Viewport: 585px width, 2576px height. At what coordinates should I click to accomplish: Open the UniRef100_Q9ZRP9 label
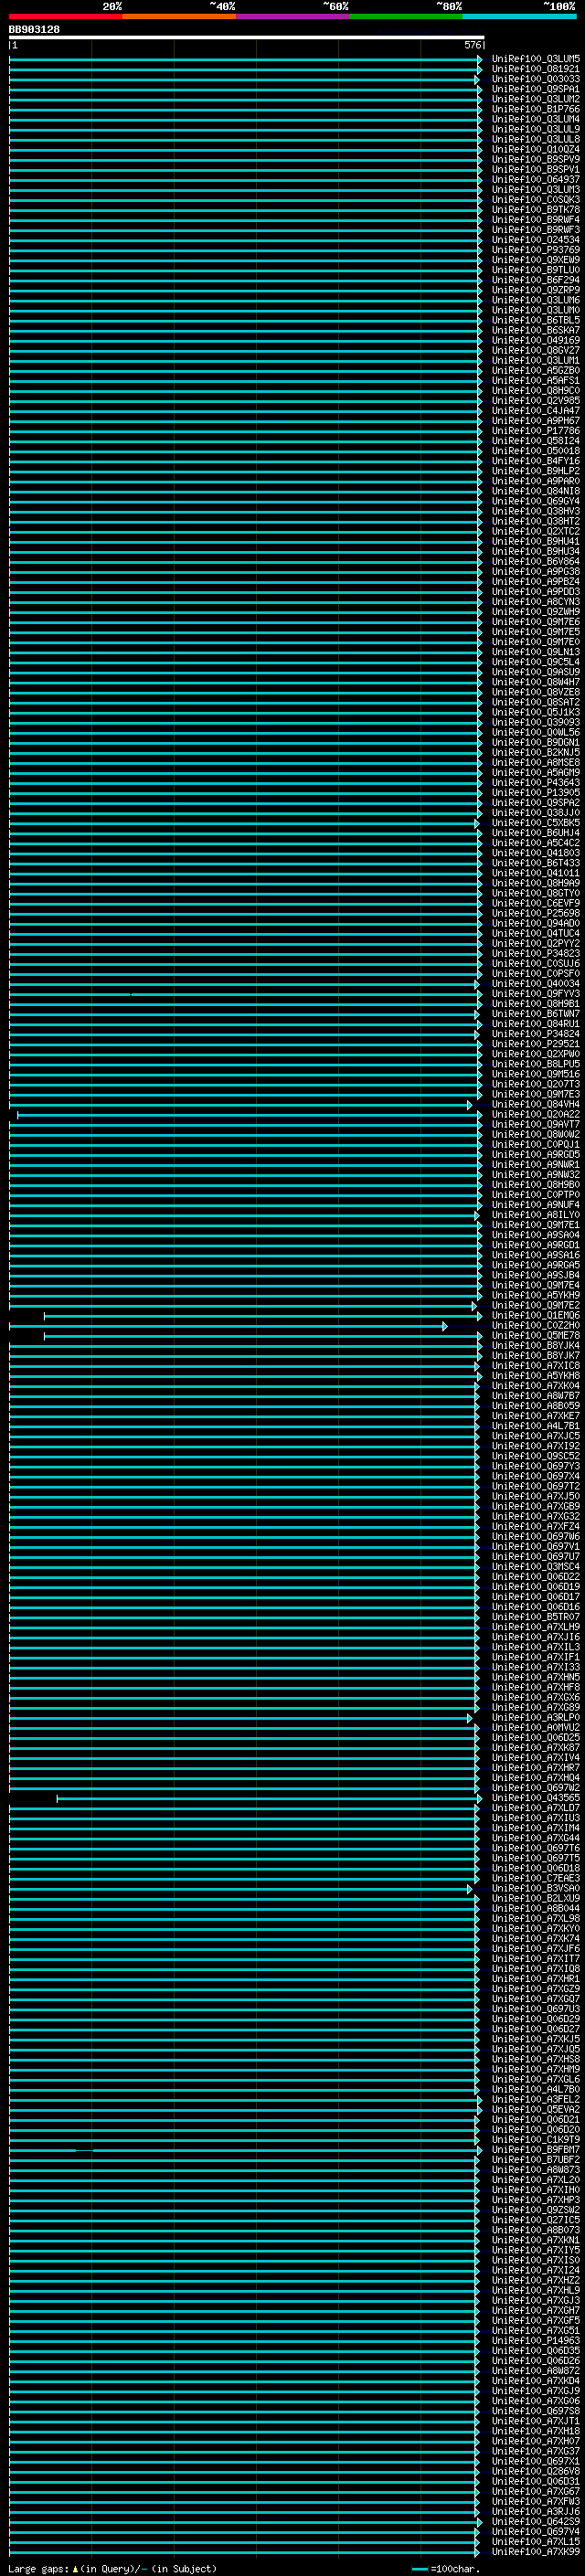[535, 290]
